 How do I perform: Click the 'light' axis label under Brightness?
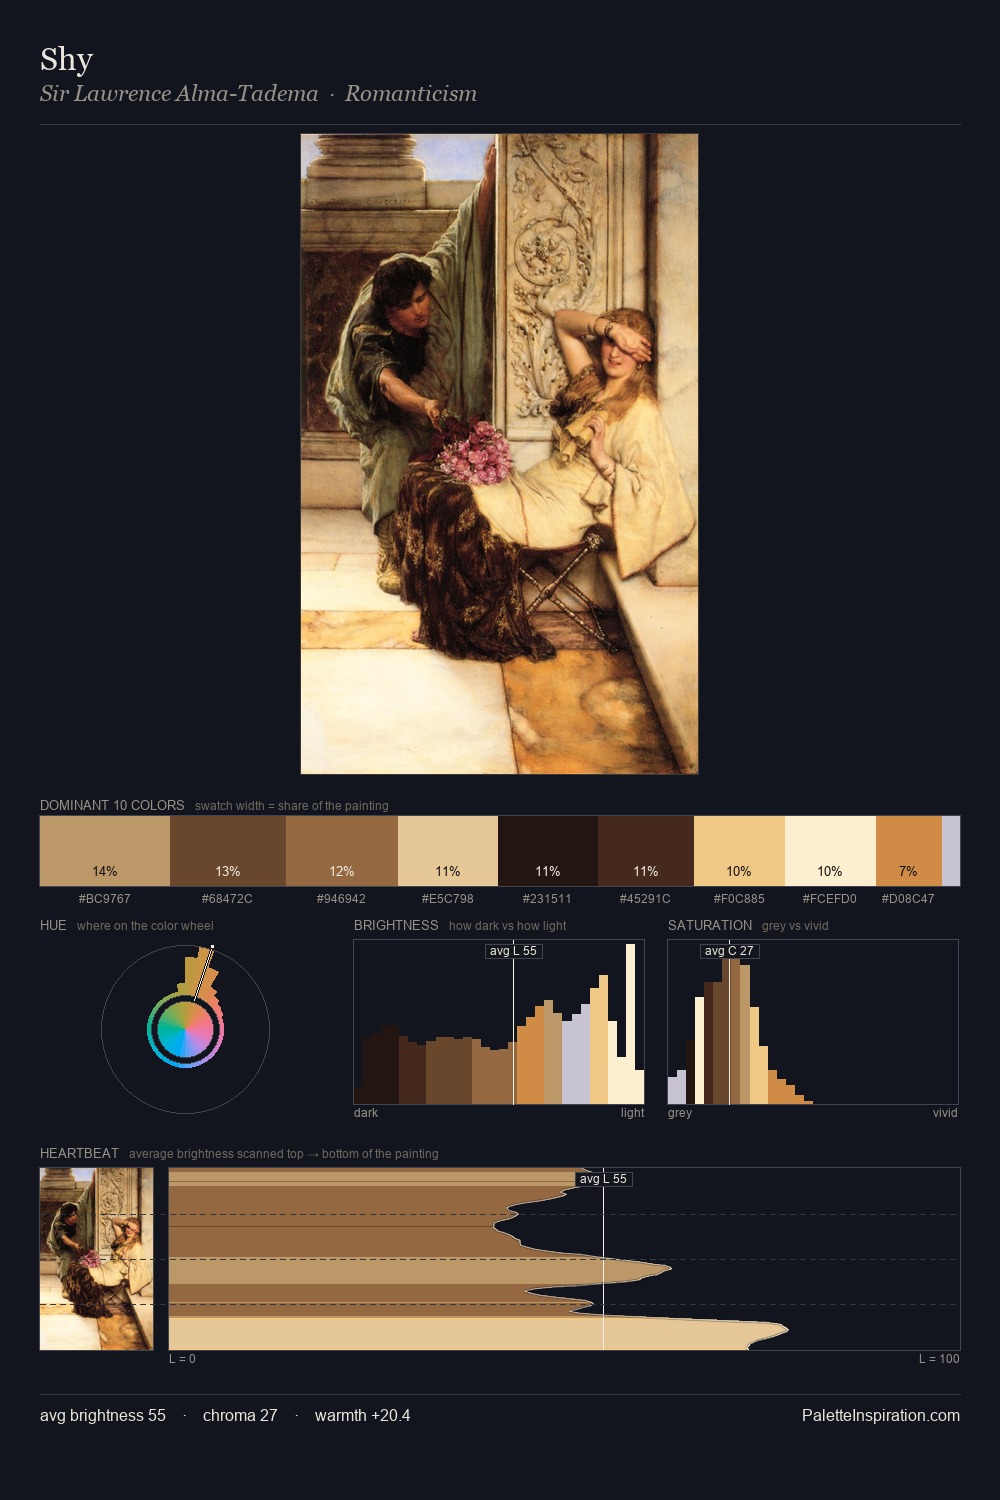coord(632,1112)
